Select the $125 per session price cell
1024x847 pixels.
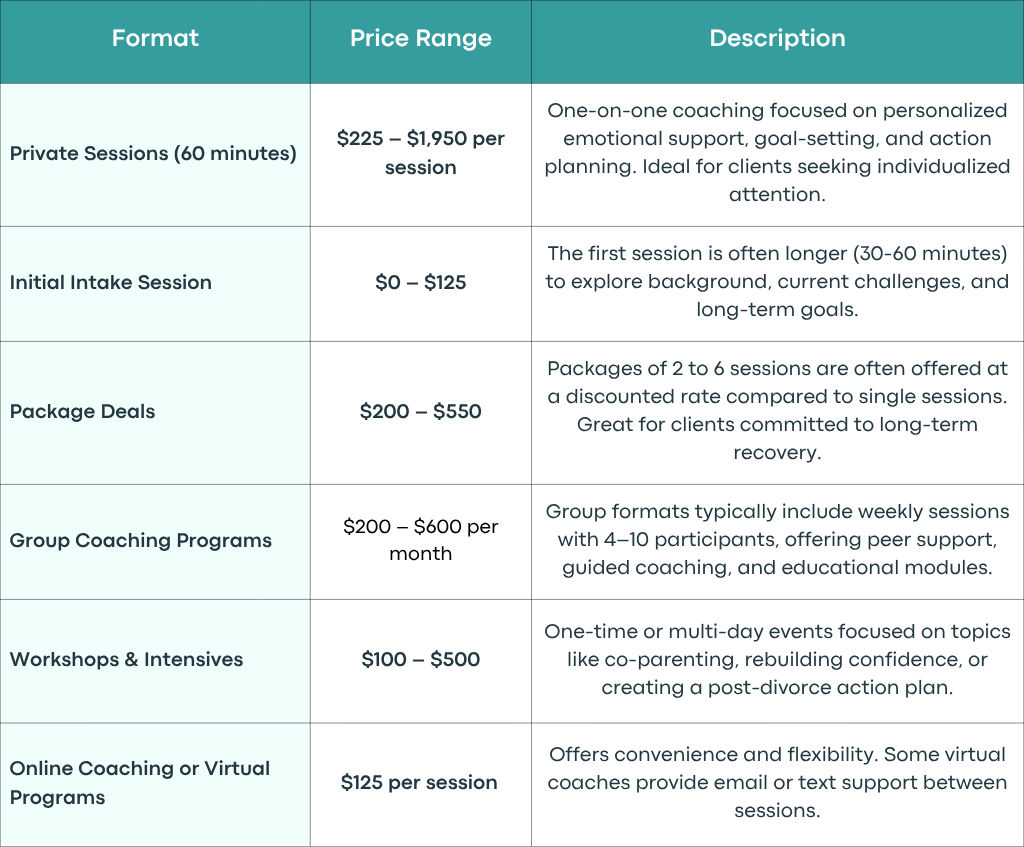(419, 782)
